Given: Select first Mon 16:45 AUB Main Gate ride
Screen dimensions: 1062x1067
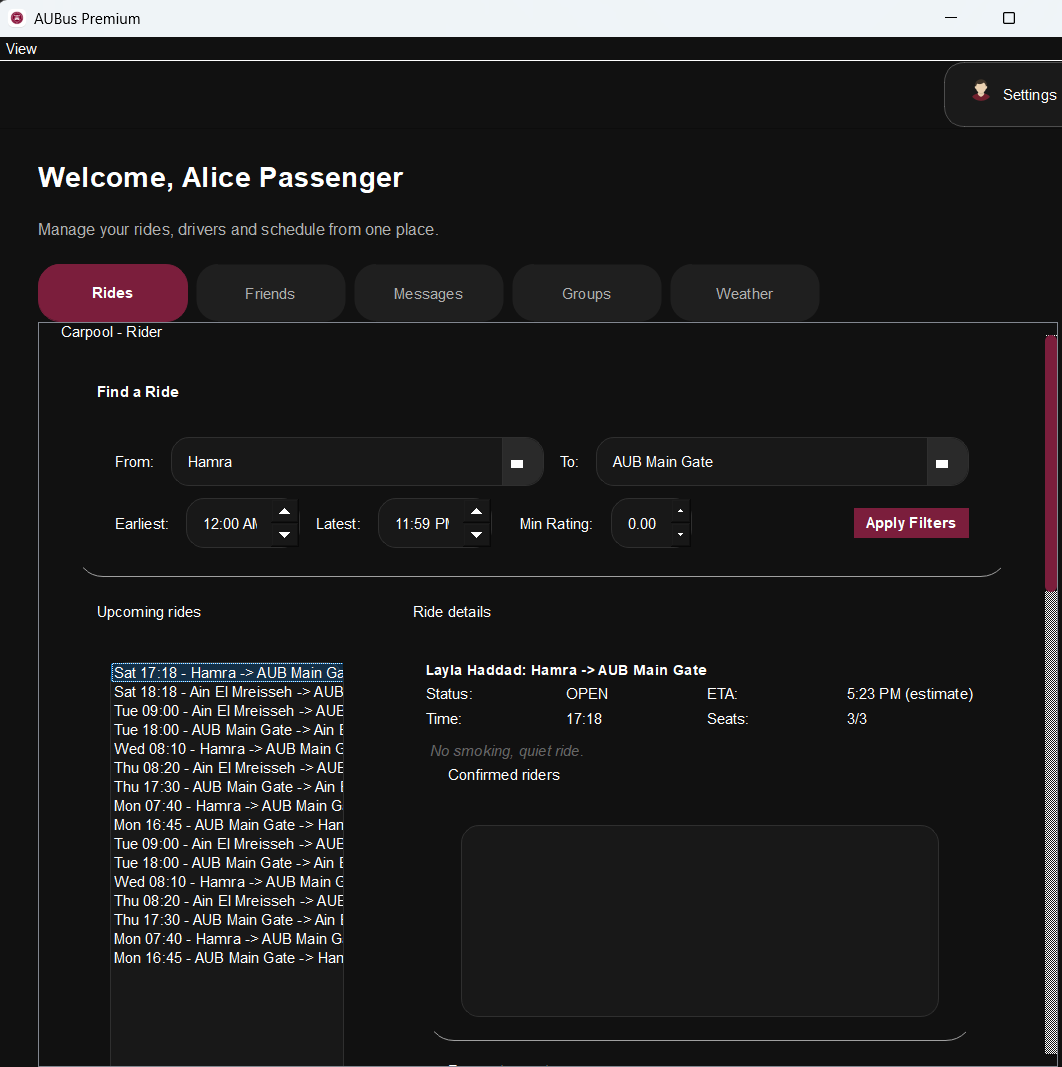Looking at the screenshot, I should click(227, 825).
